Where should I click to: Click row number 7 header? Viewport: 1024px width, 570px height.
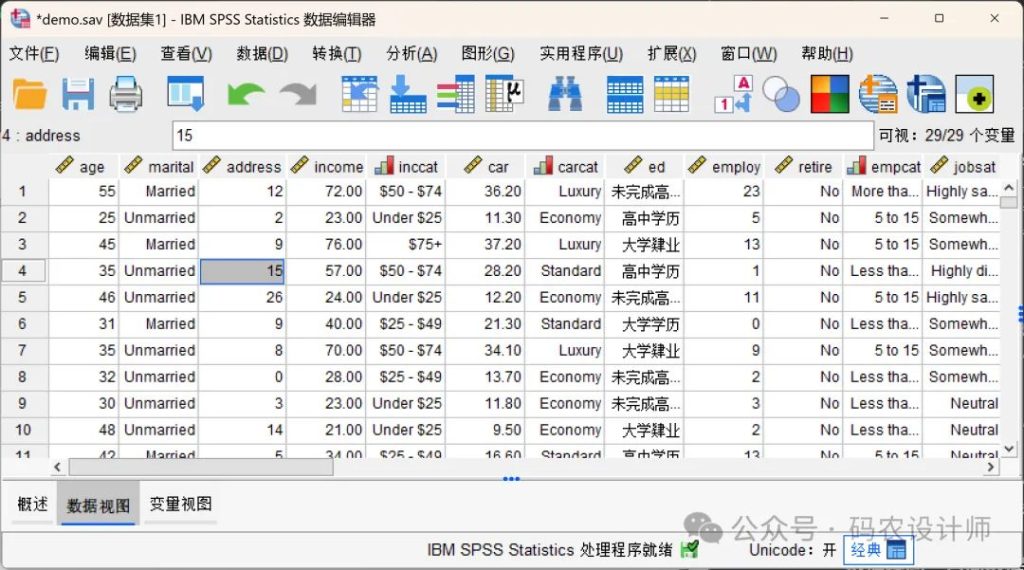click(23, 350)
